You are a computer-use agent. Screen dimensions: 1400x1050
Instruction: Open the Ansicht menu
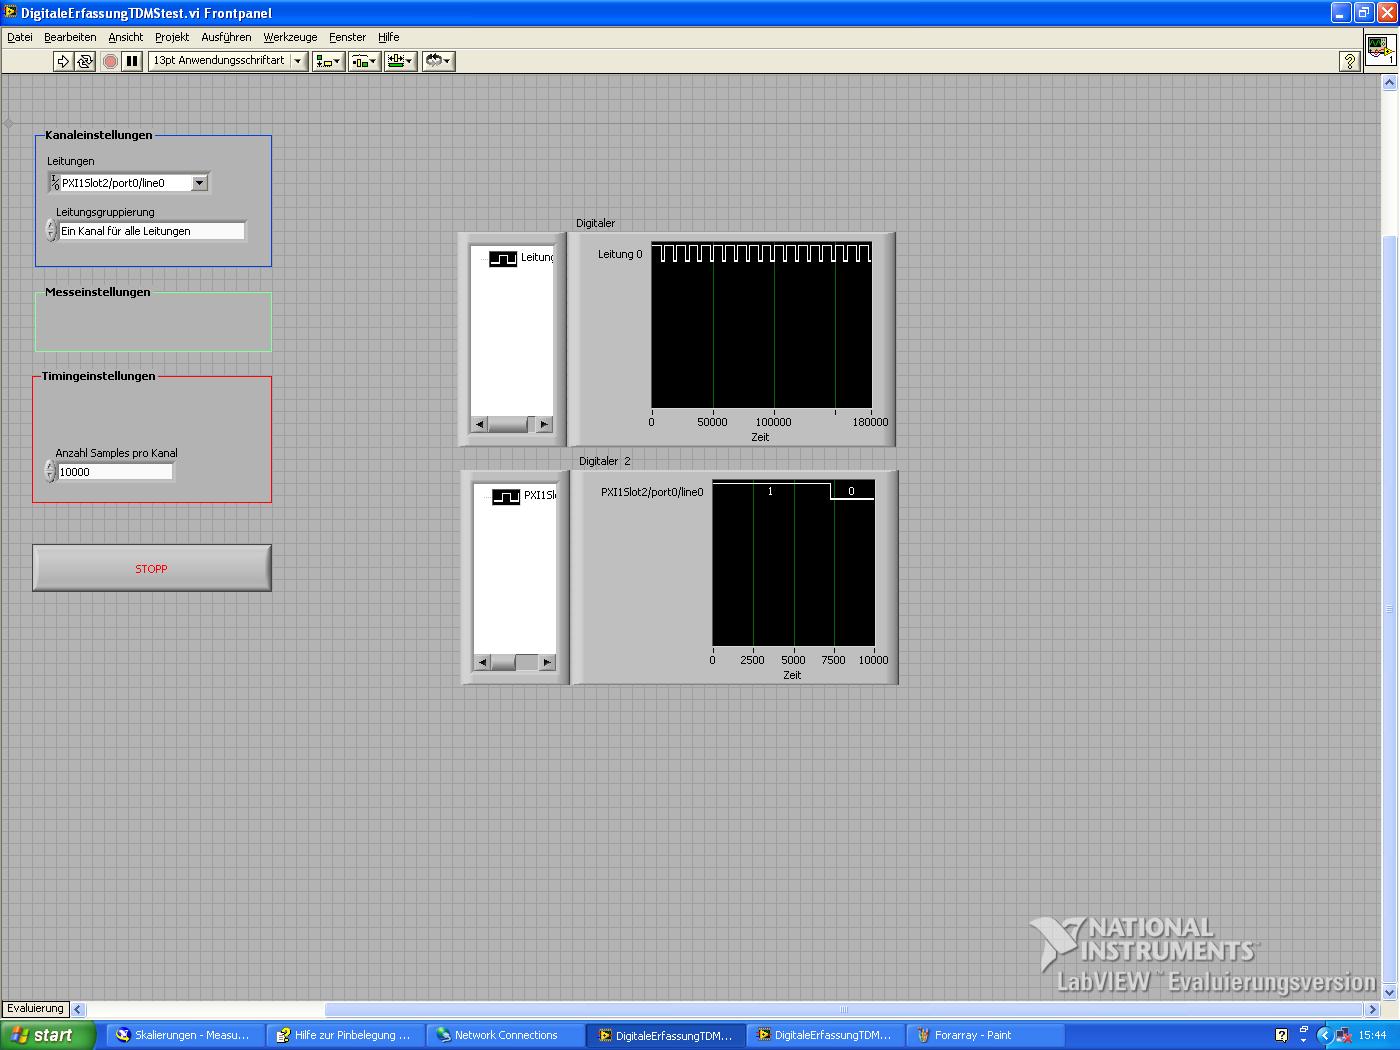pos(126,37)
